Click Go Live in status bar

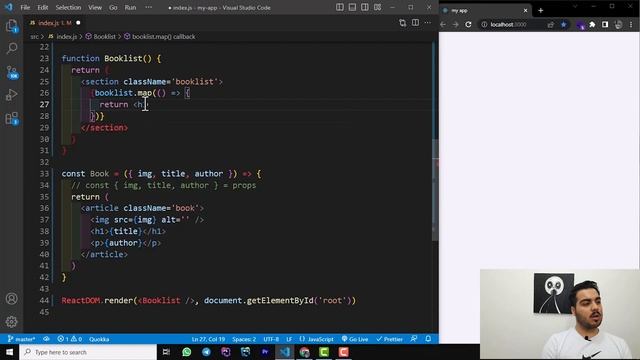click(x=355, y=339)
